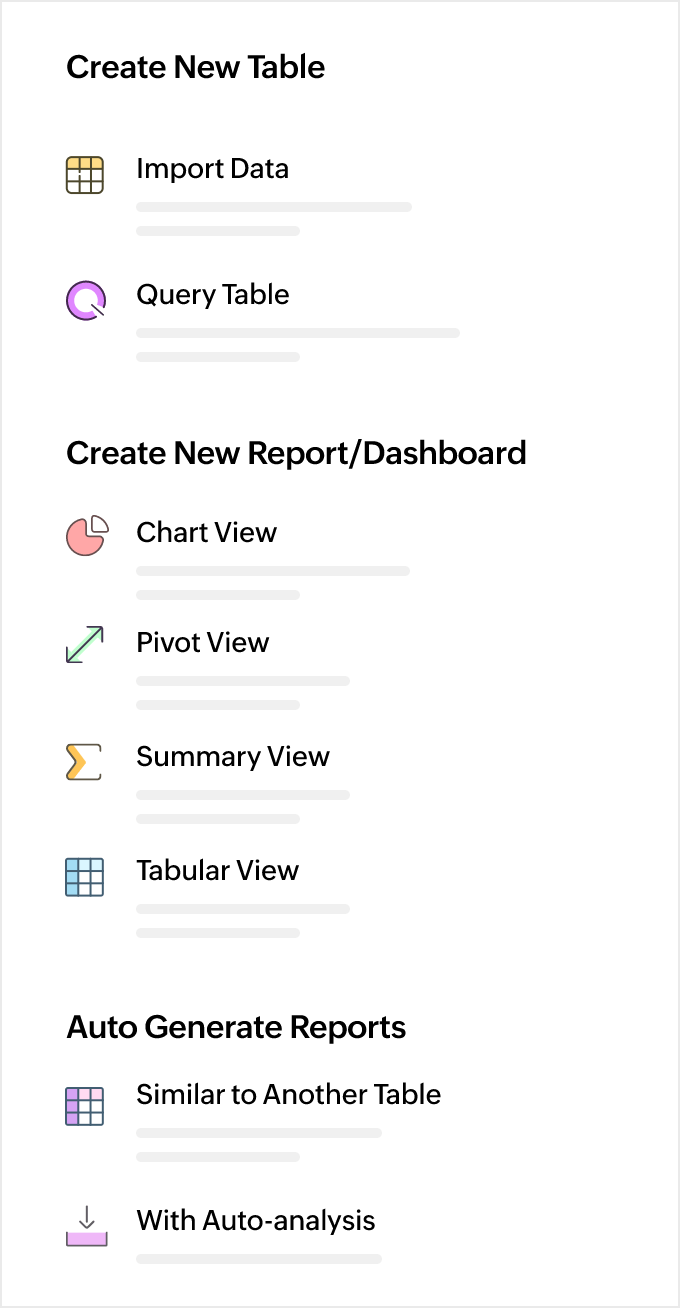Create a Tabular View
This screenshot has height=1308, width=680.
pos(217,871)
